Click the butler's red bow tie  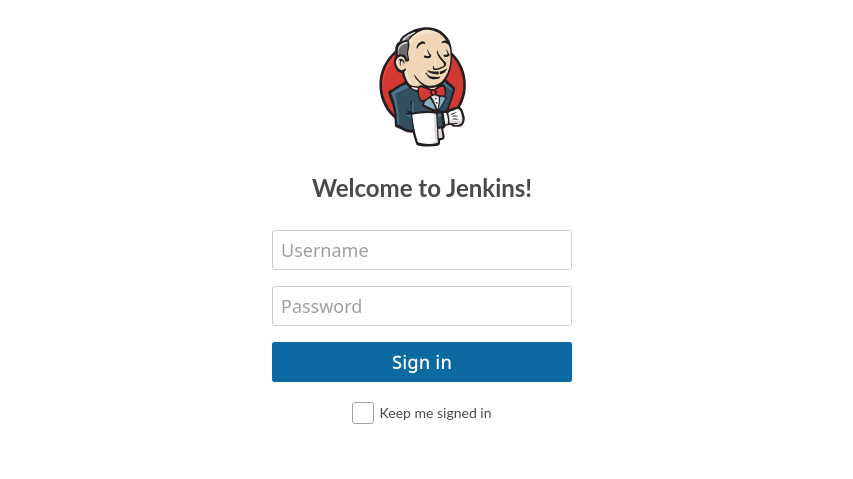click(431, 92)
